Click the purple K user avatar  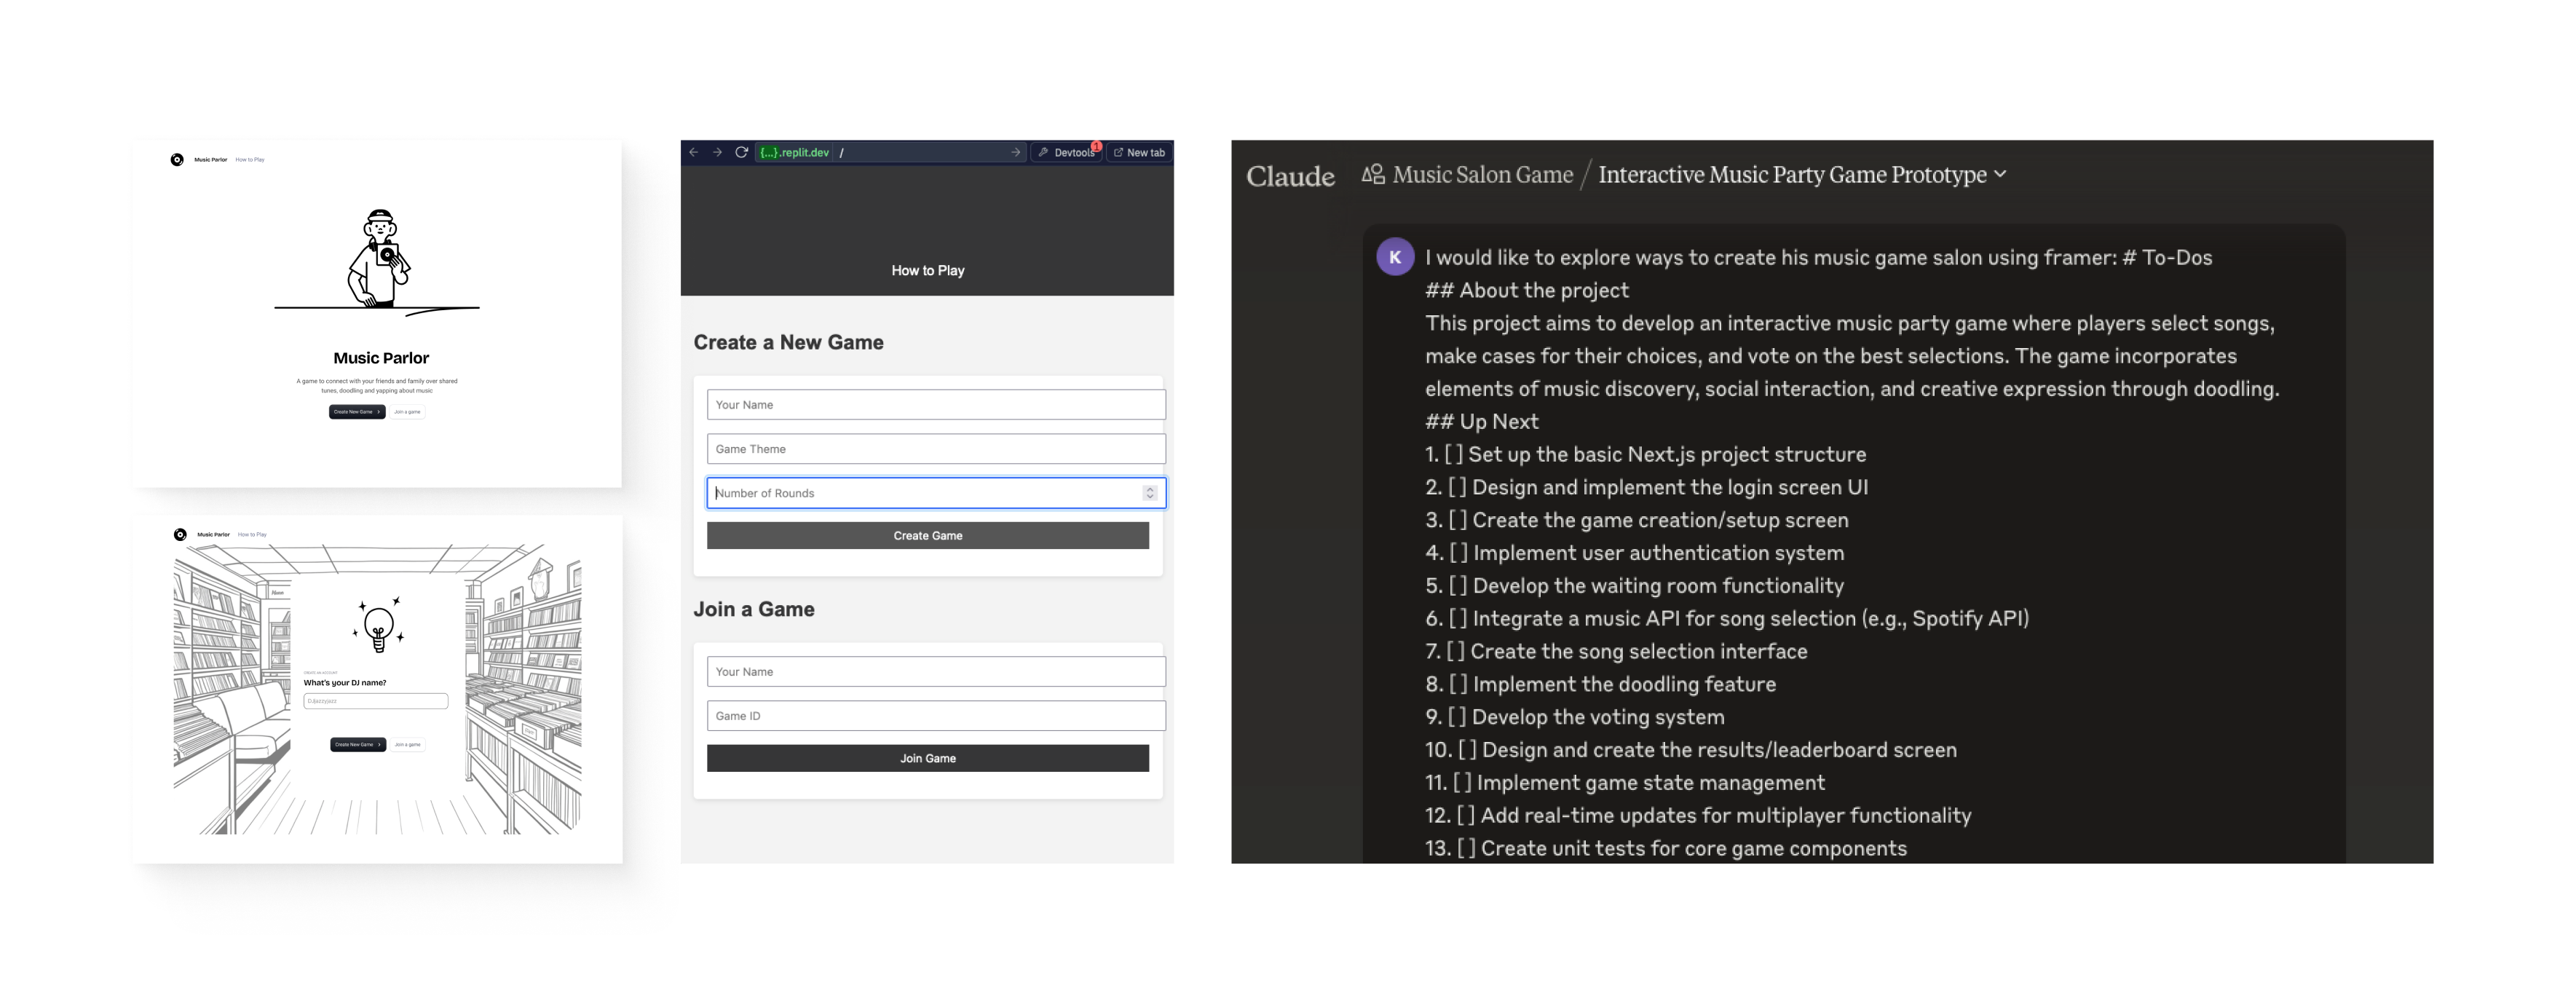[x=1394, y=256]
